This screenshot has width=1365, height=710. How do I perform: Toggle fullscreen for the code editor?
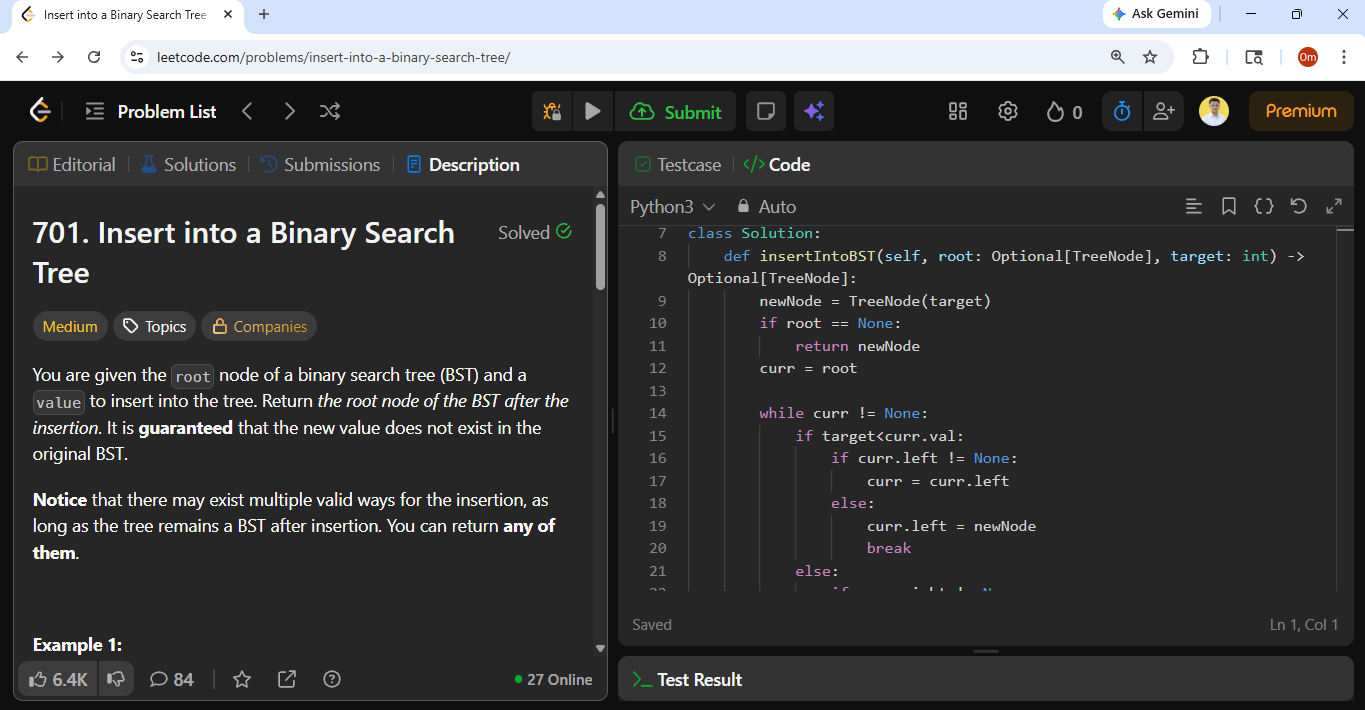tap(1334, 206)
